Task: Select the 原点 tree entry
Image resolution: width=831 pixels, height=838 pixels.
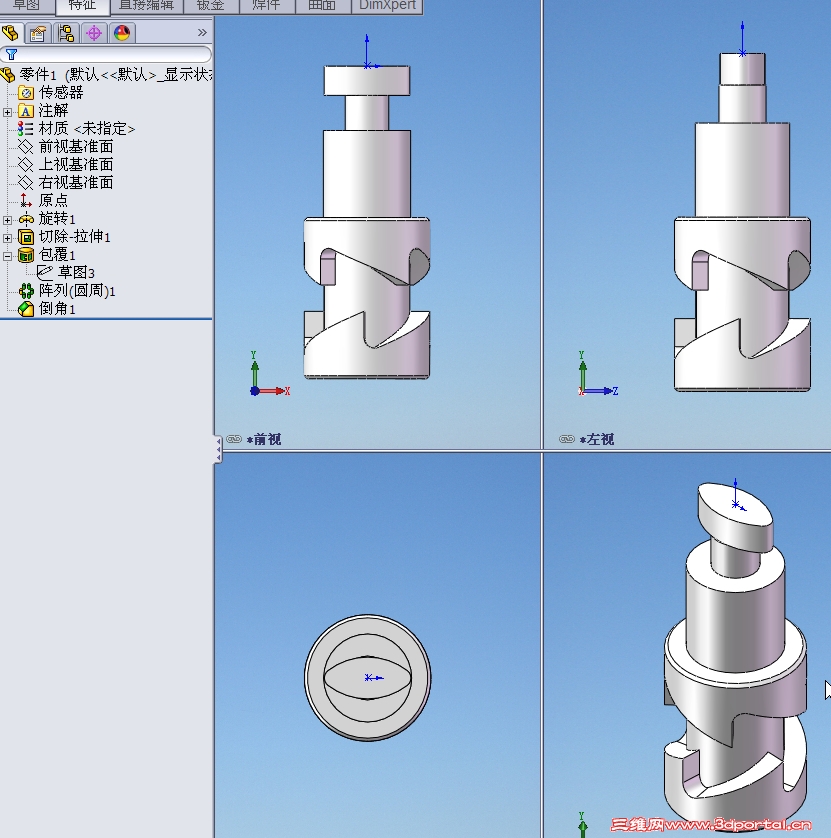Action: click(53, 200)
